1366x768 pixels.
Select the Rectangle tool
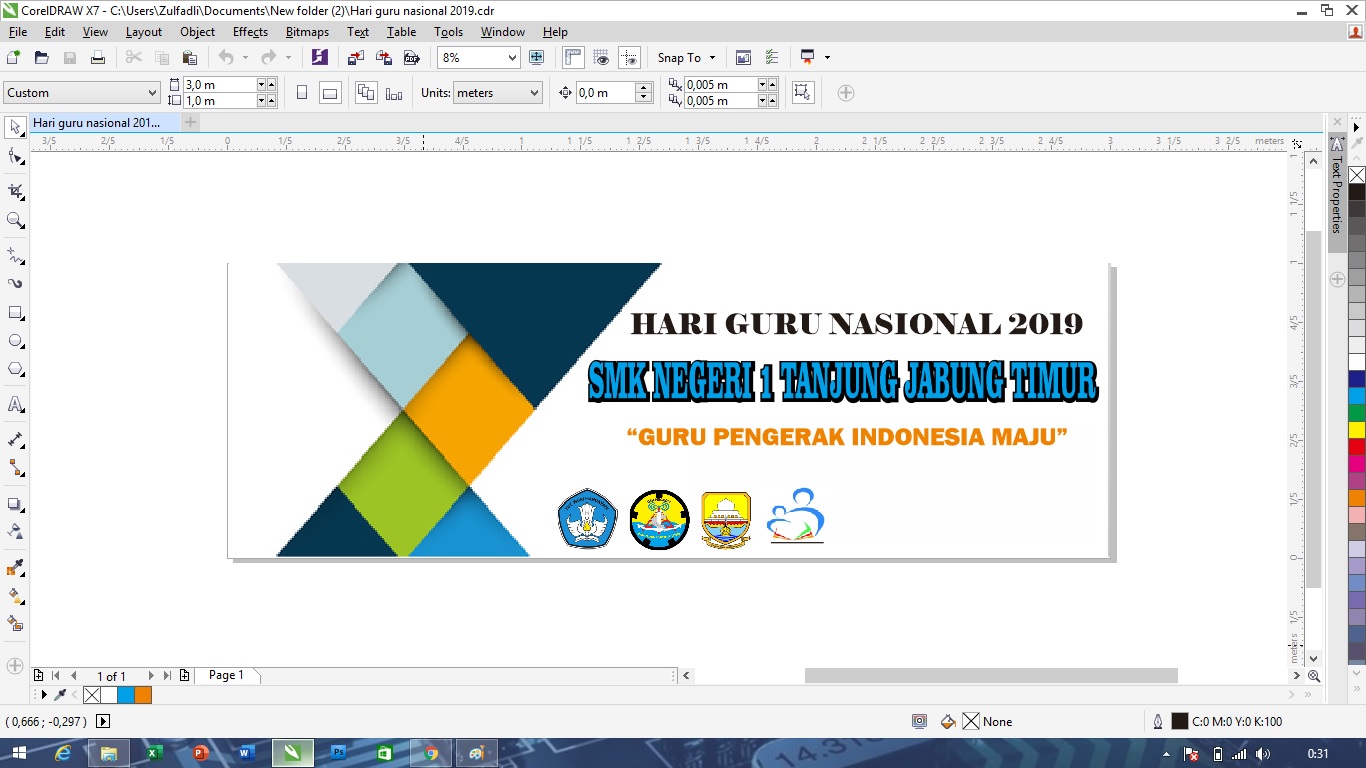click(x=16, y=313)
